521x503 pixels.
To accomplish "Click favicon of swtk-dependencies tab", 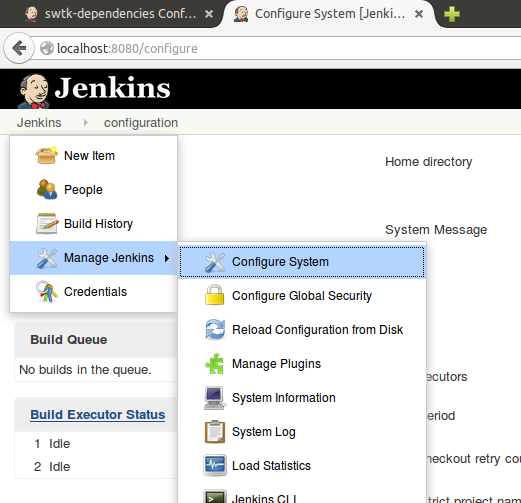I will click(31, 14).
